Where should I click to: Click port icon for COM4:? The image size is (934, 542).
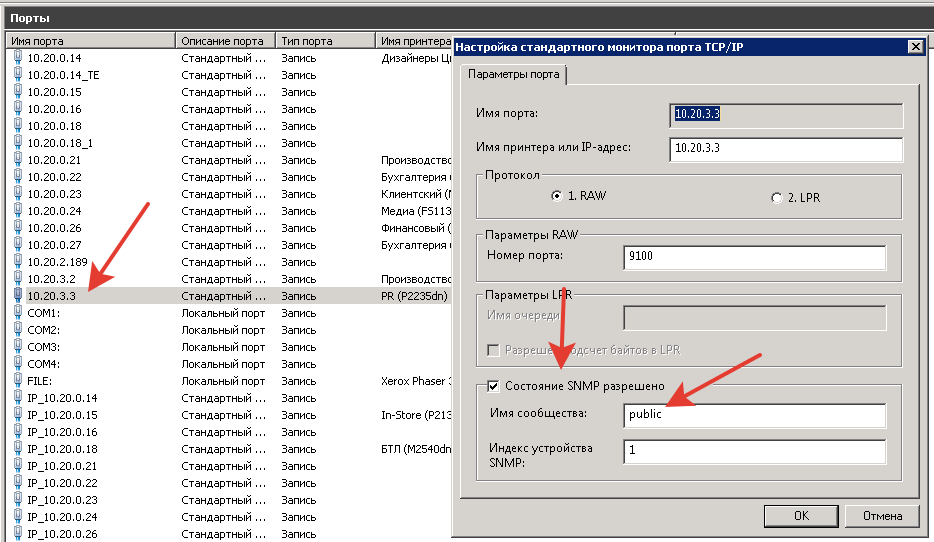coord(18,363)
